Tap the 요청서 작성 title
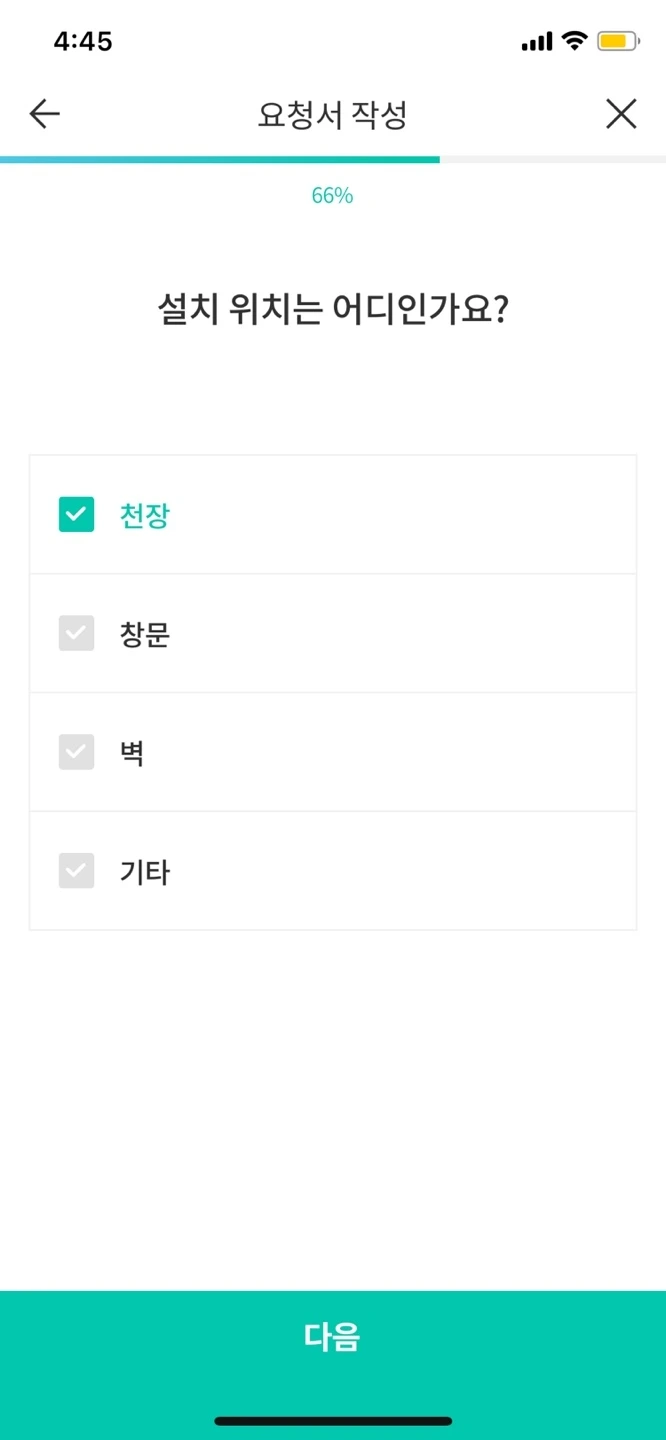This screenshot has height=1440, width=666. 333,114
